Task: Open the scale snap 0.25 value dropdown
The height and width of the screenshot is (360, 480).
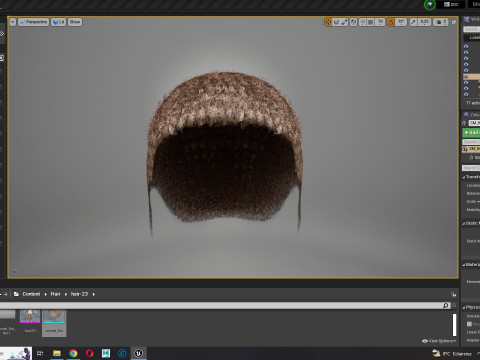Action: 424,22
